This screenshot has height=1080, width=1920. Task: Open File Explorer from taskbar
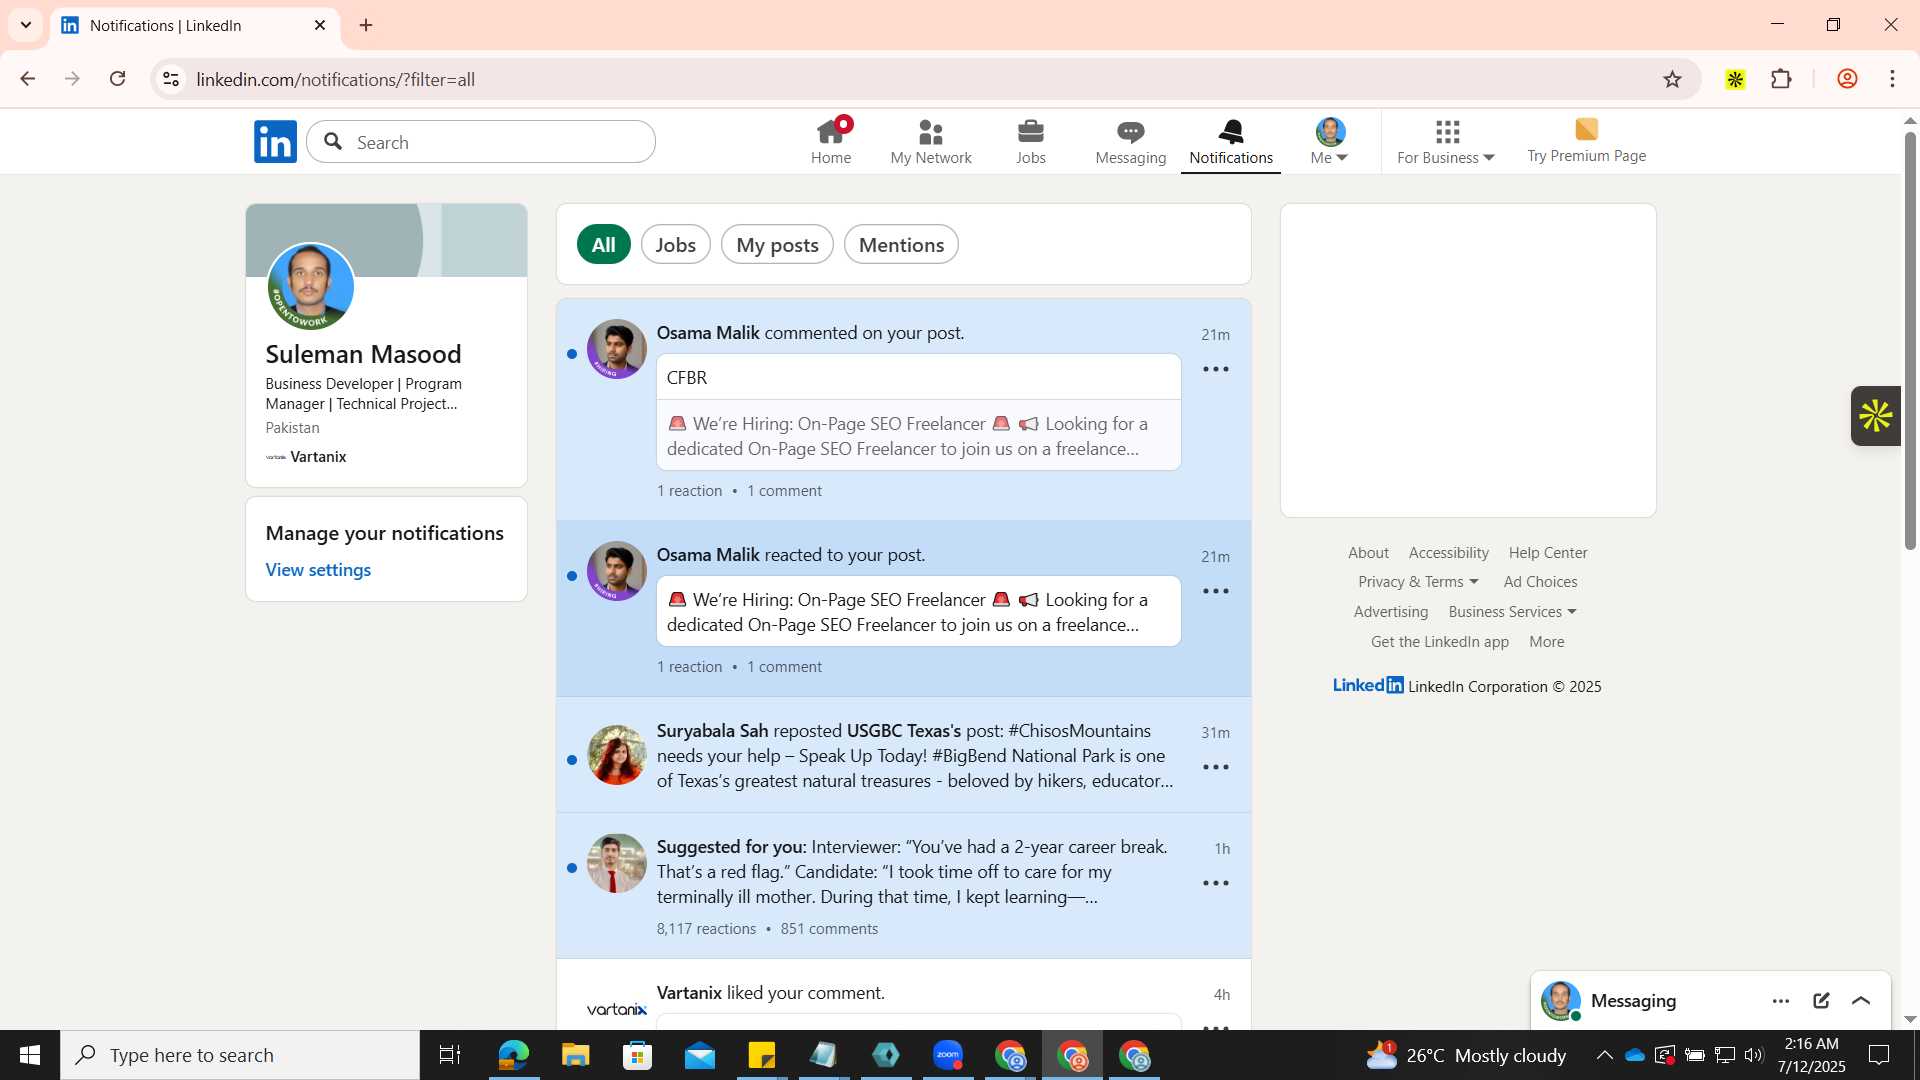pyautogui.click(x=575, y=1055)
